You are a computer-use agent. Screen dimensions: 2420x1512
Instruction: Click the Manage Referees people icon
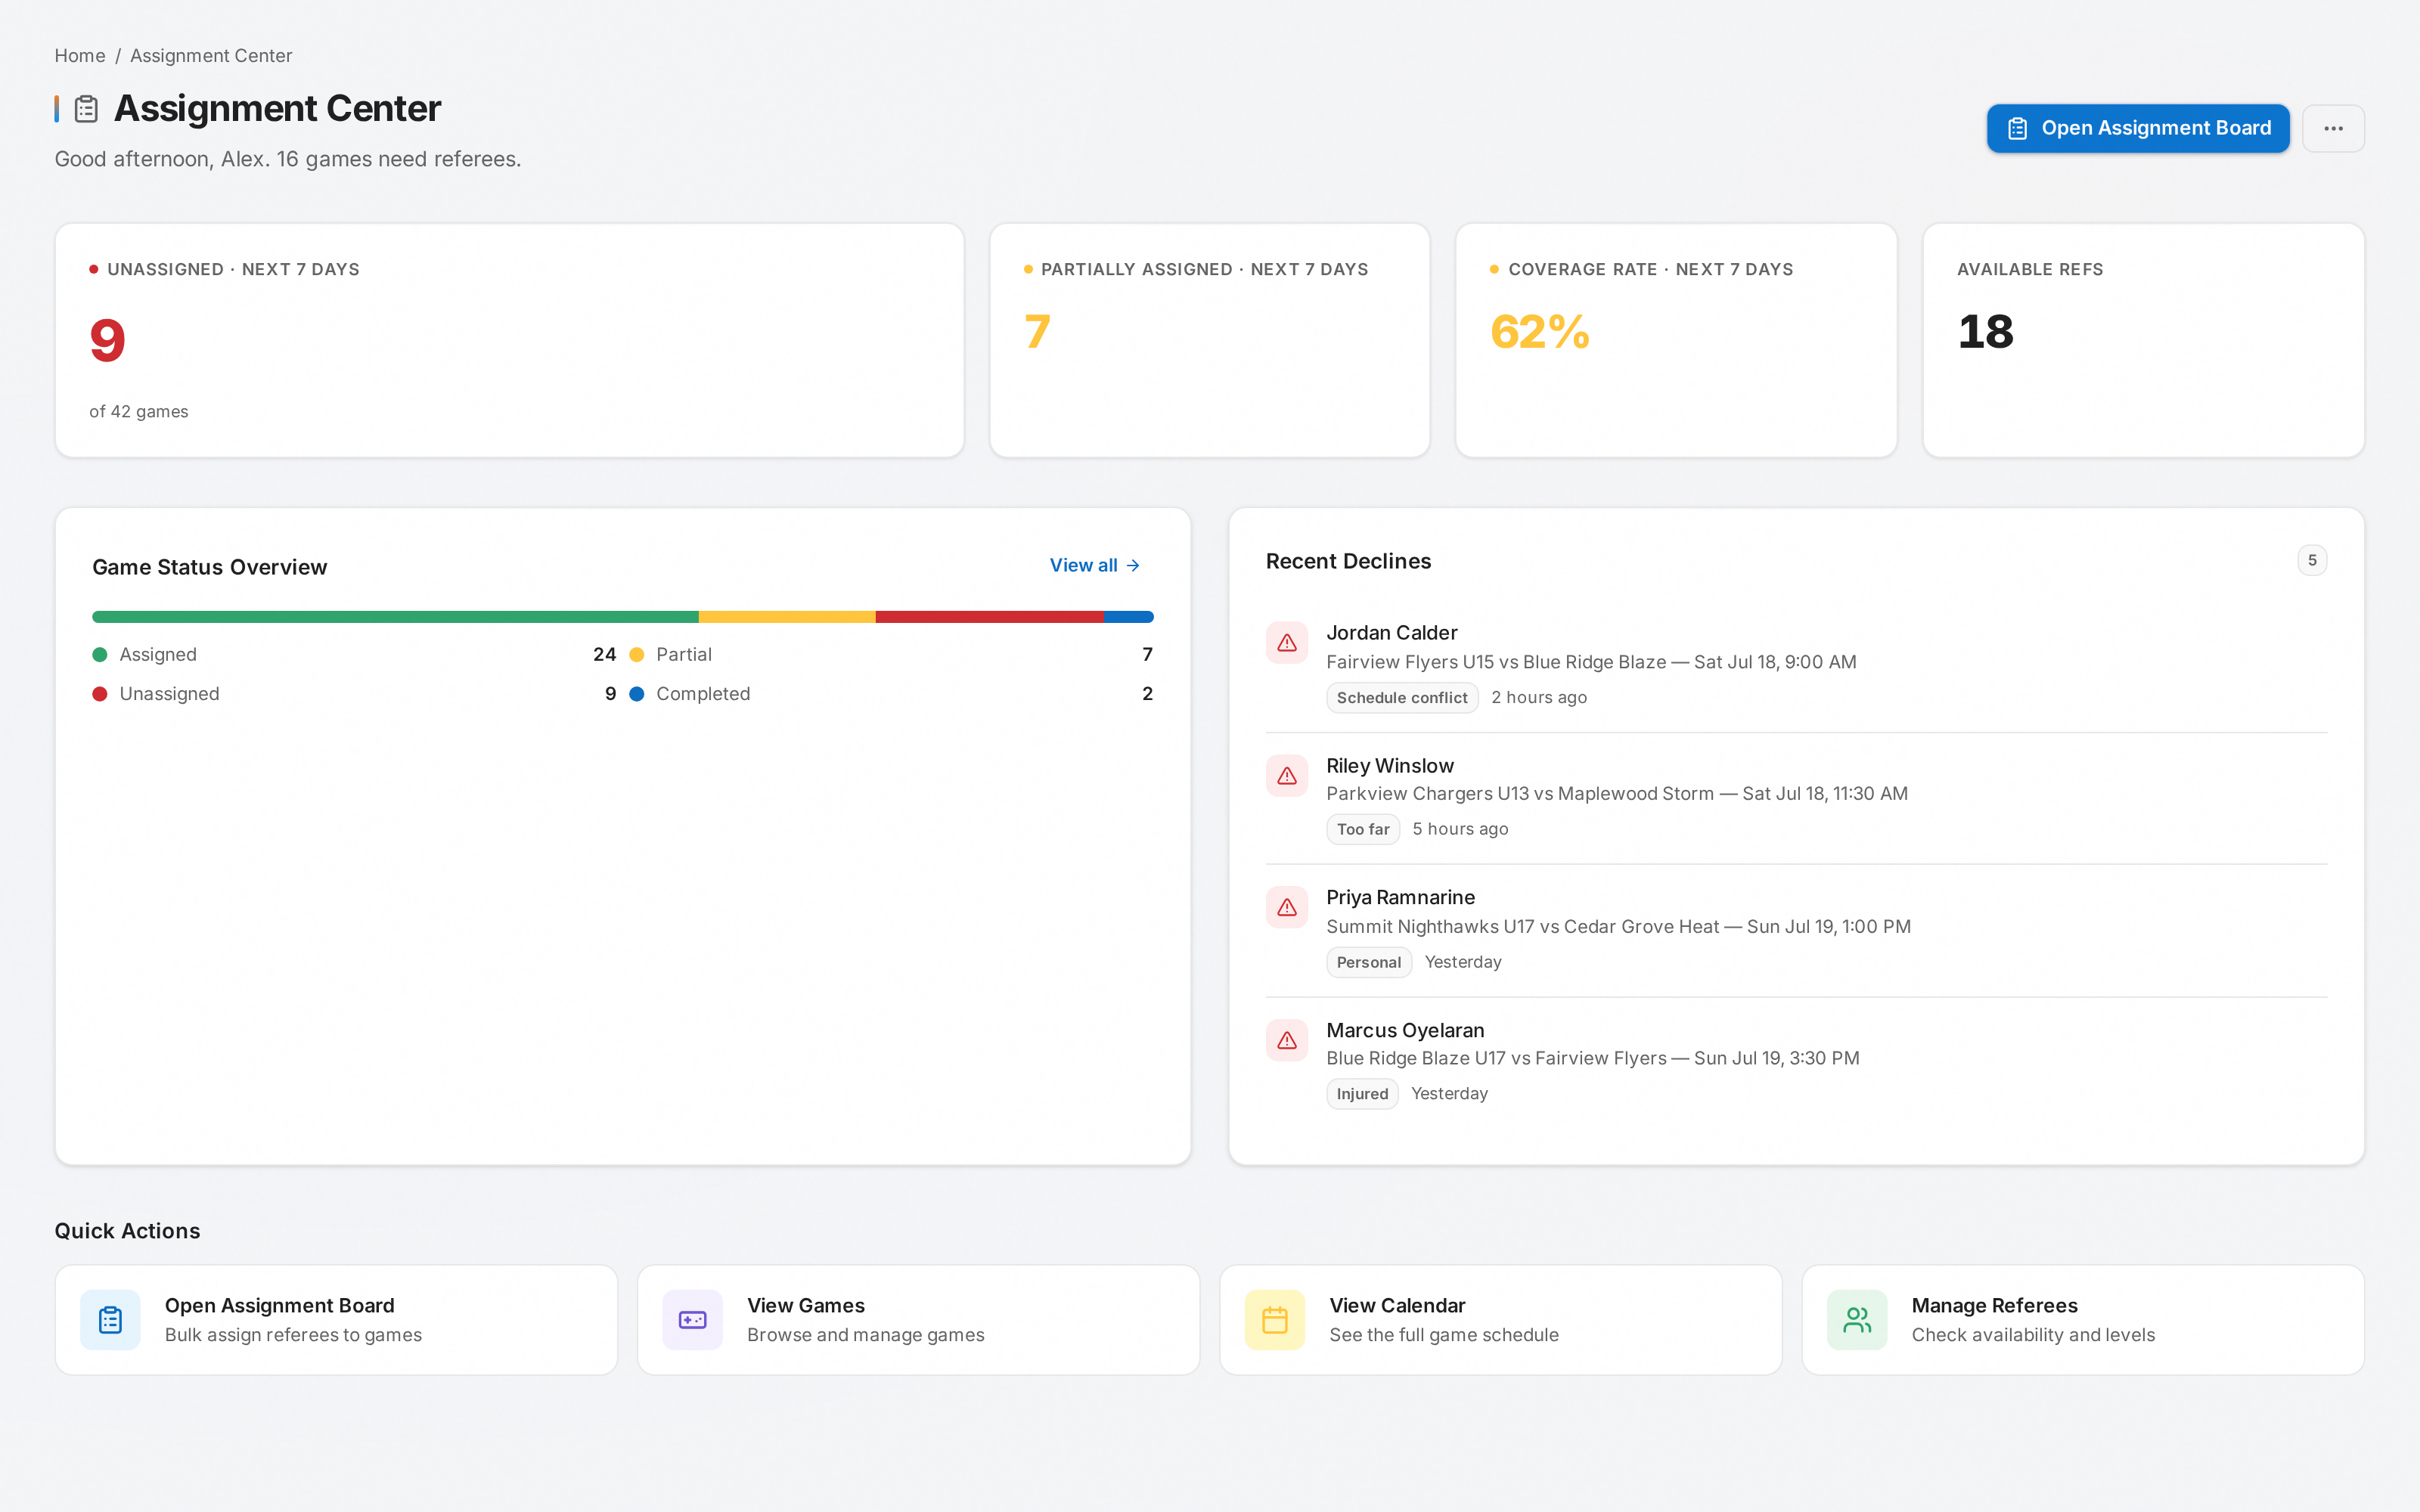pyautogui.click(x=1857, y=1320)
